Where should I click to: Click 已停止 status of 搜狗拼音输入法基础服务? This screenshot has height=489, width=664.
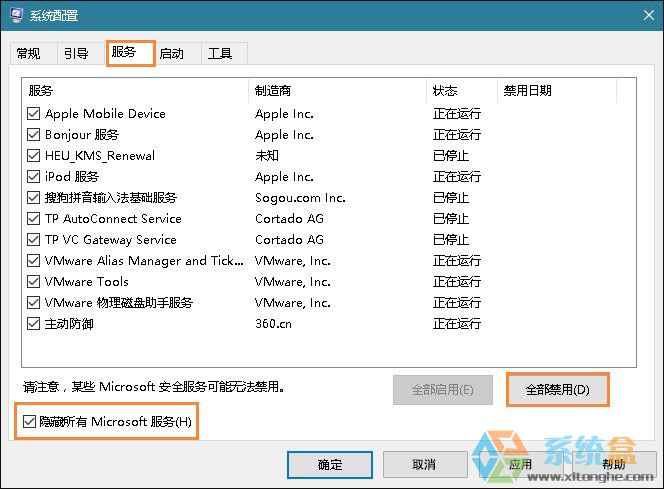coord(451,198)
